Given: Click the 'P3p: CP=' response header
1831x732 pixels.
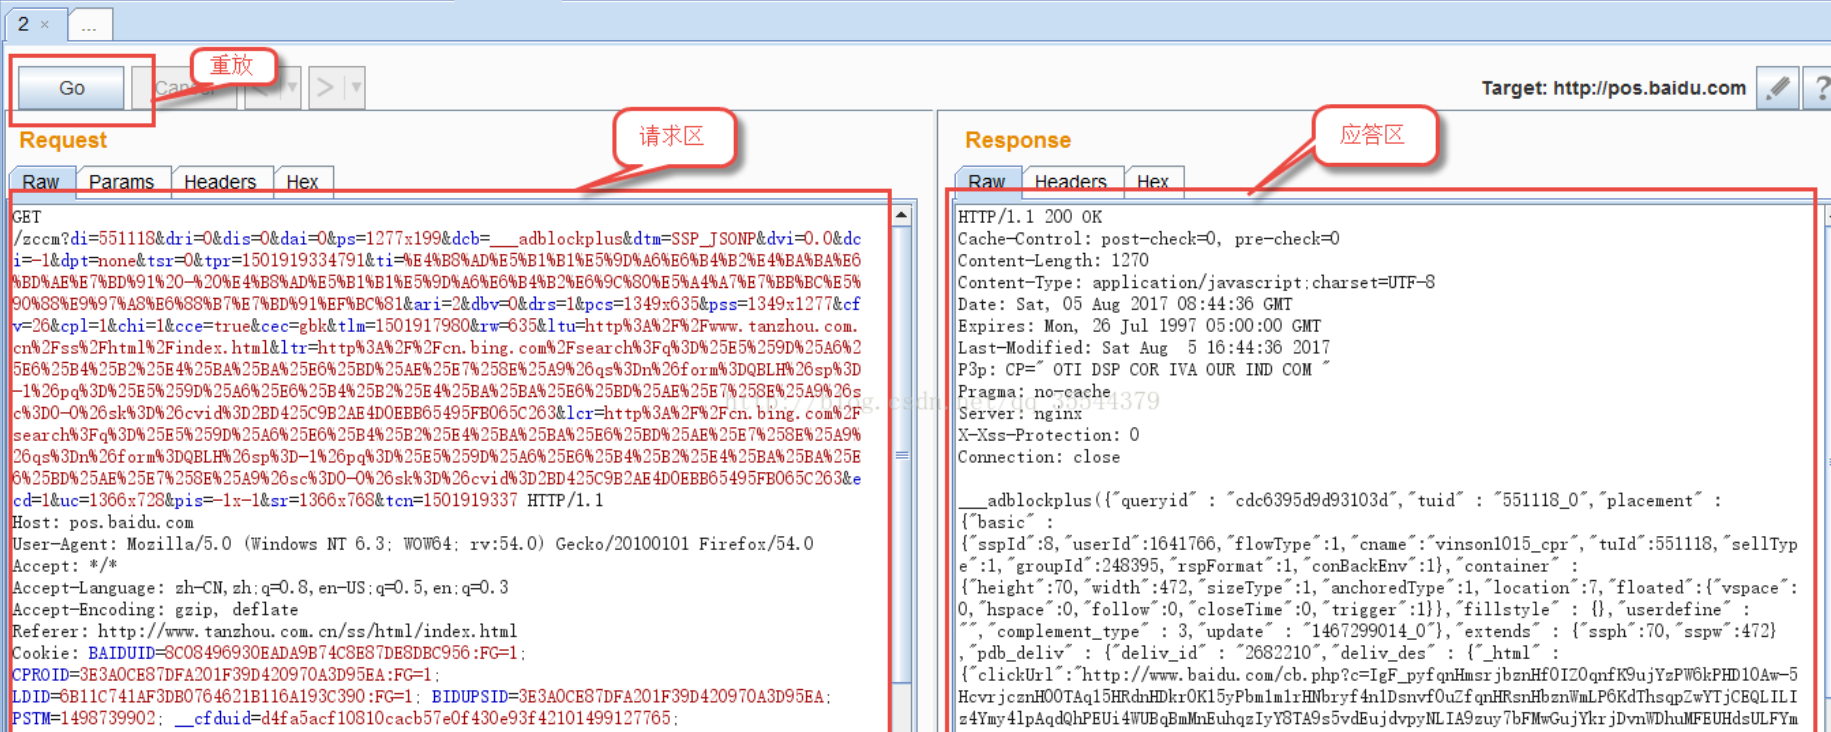Looking at the screenshot, I should click(1144, 370).
